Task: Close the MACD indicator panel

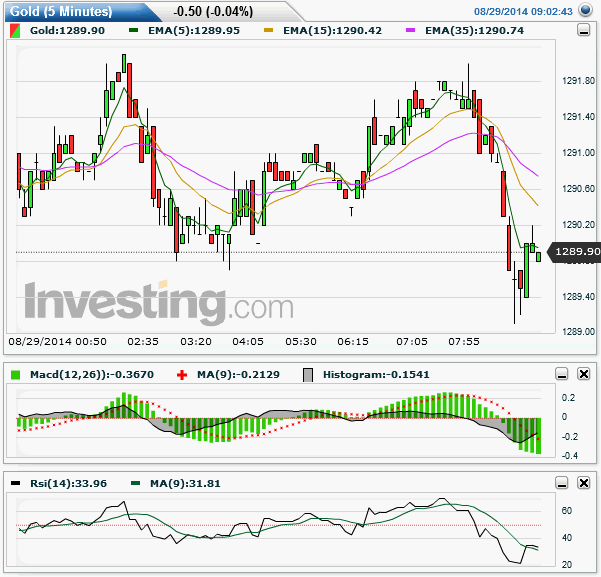Action: pos(583,374)
